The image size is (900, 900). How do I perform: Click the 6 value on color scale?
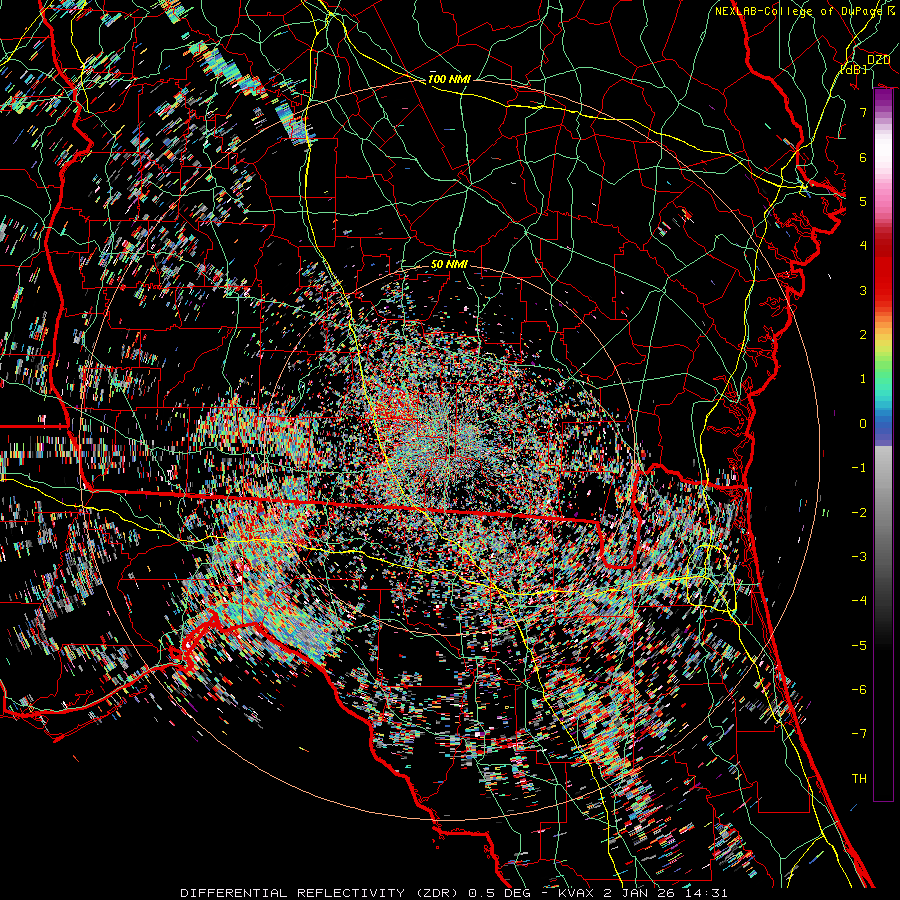click(863, 157)
